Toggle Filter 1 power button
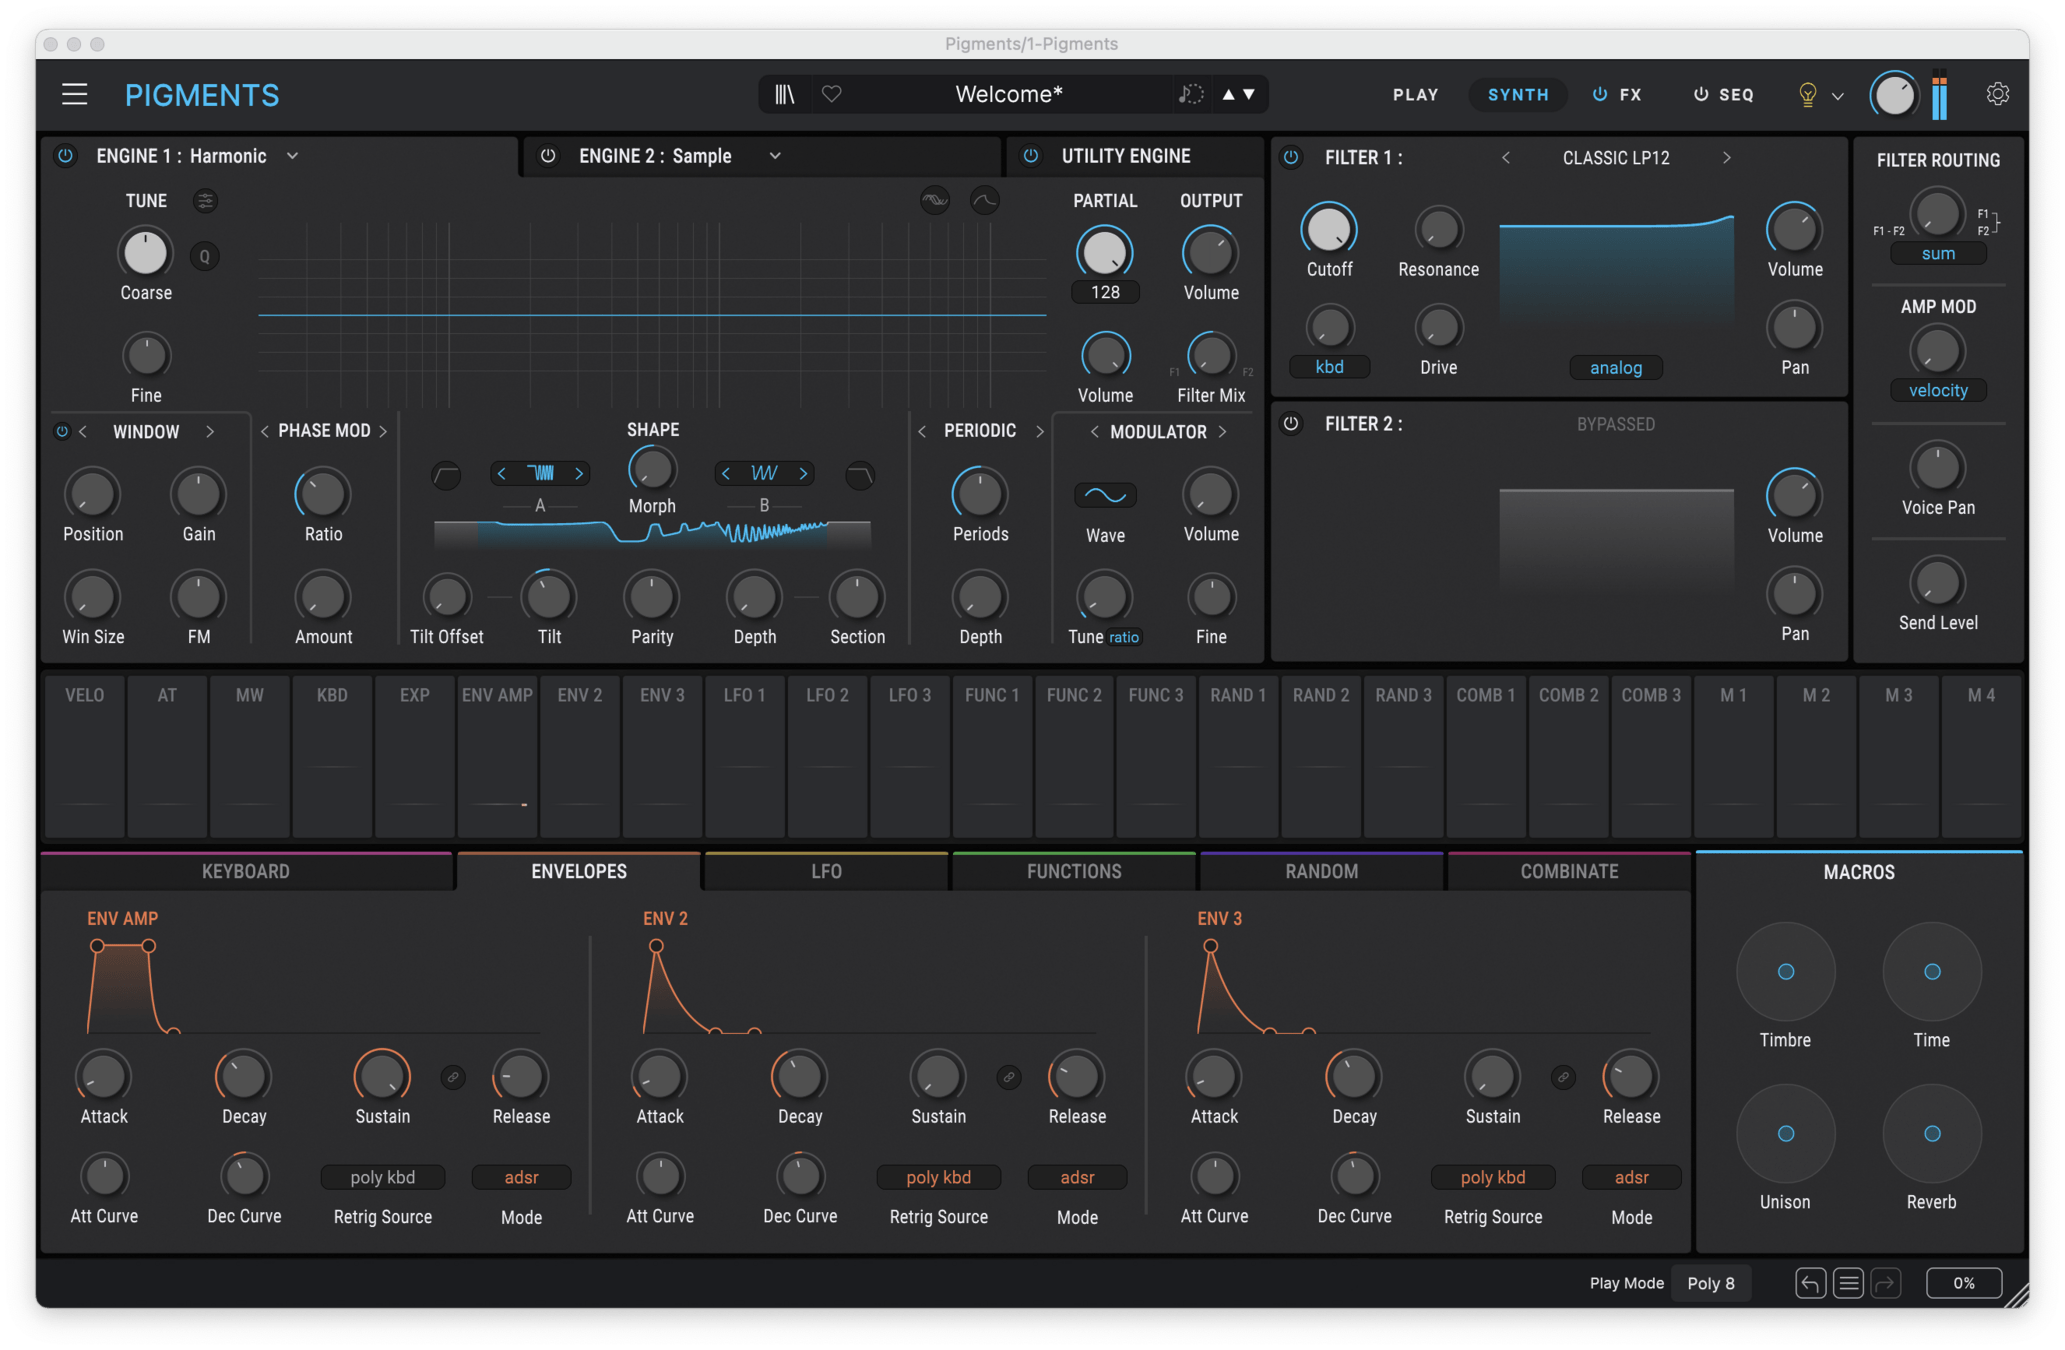The width and height of the screenshot is (2065, 1350). [x=1291, y=157]
